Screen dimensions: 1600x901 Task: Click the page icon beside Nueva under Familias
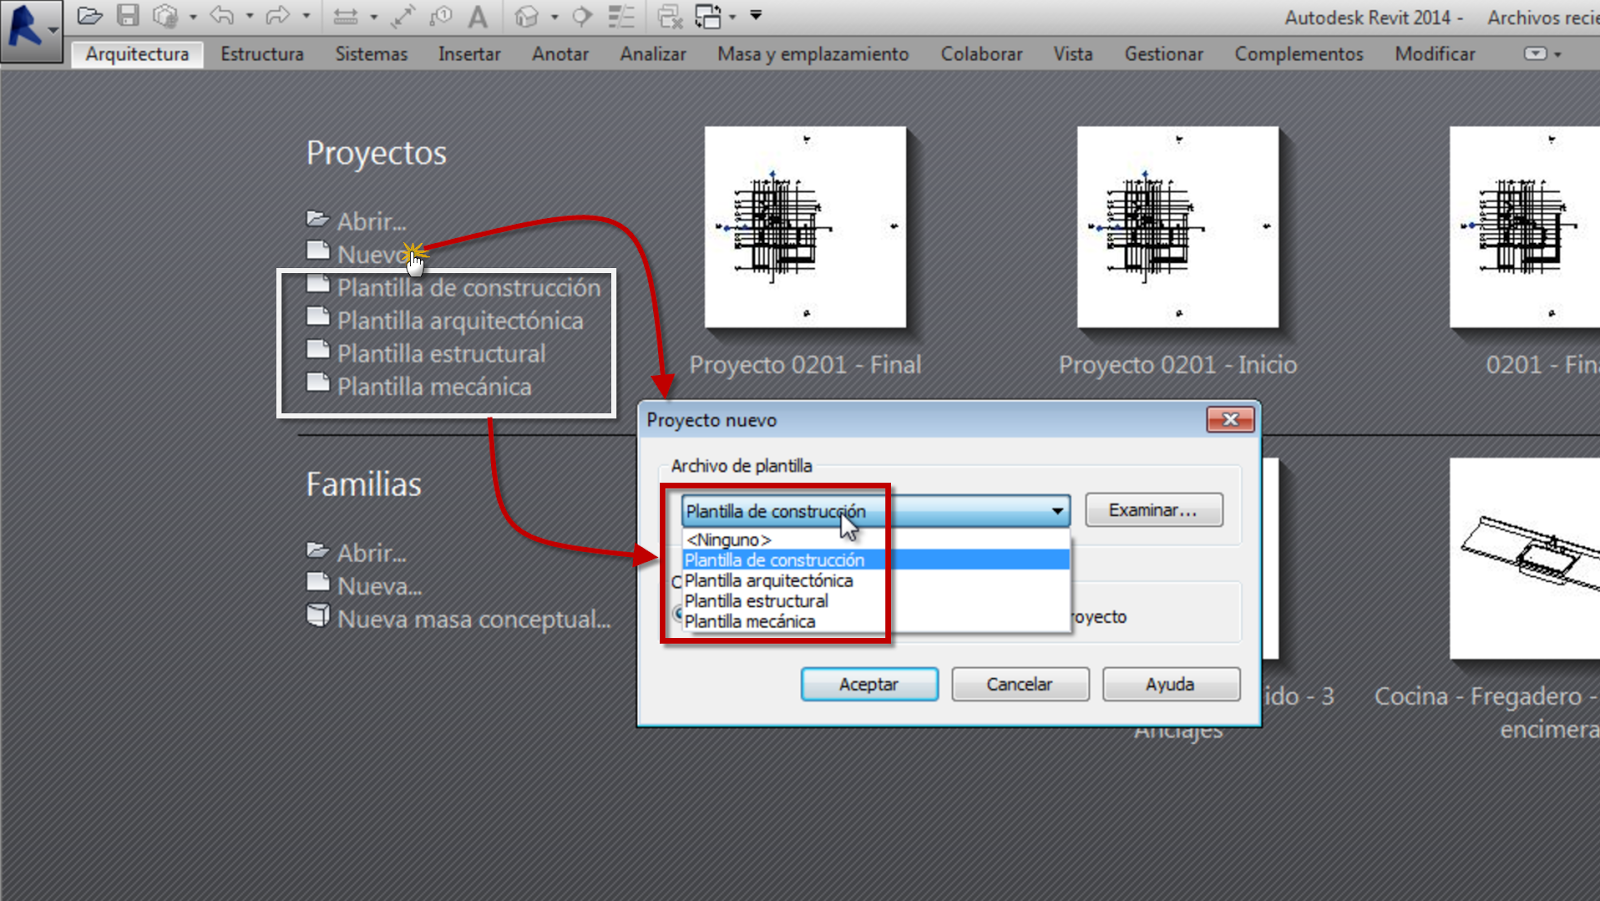tap(318, 582)
